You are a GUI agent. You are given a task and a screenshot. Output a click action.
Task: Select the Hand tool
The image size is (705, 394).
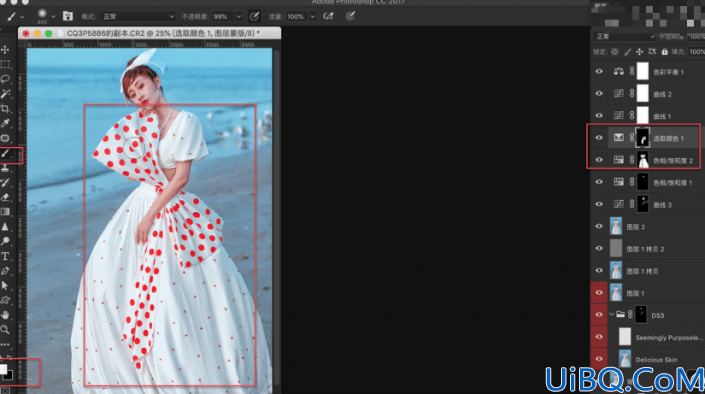click(5, 315)
